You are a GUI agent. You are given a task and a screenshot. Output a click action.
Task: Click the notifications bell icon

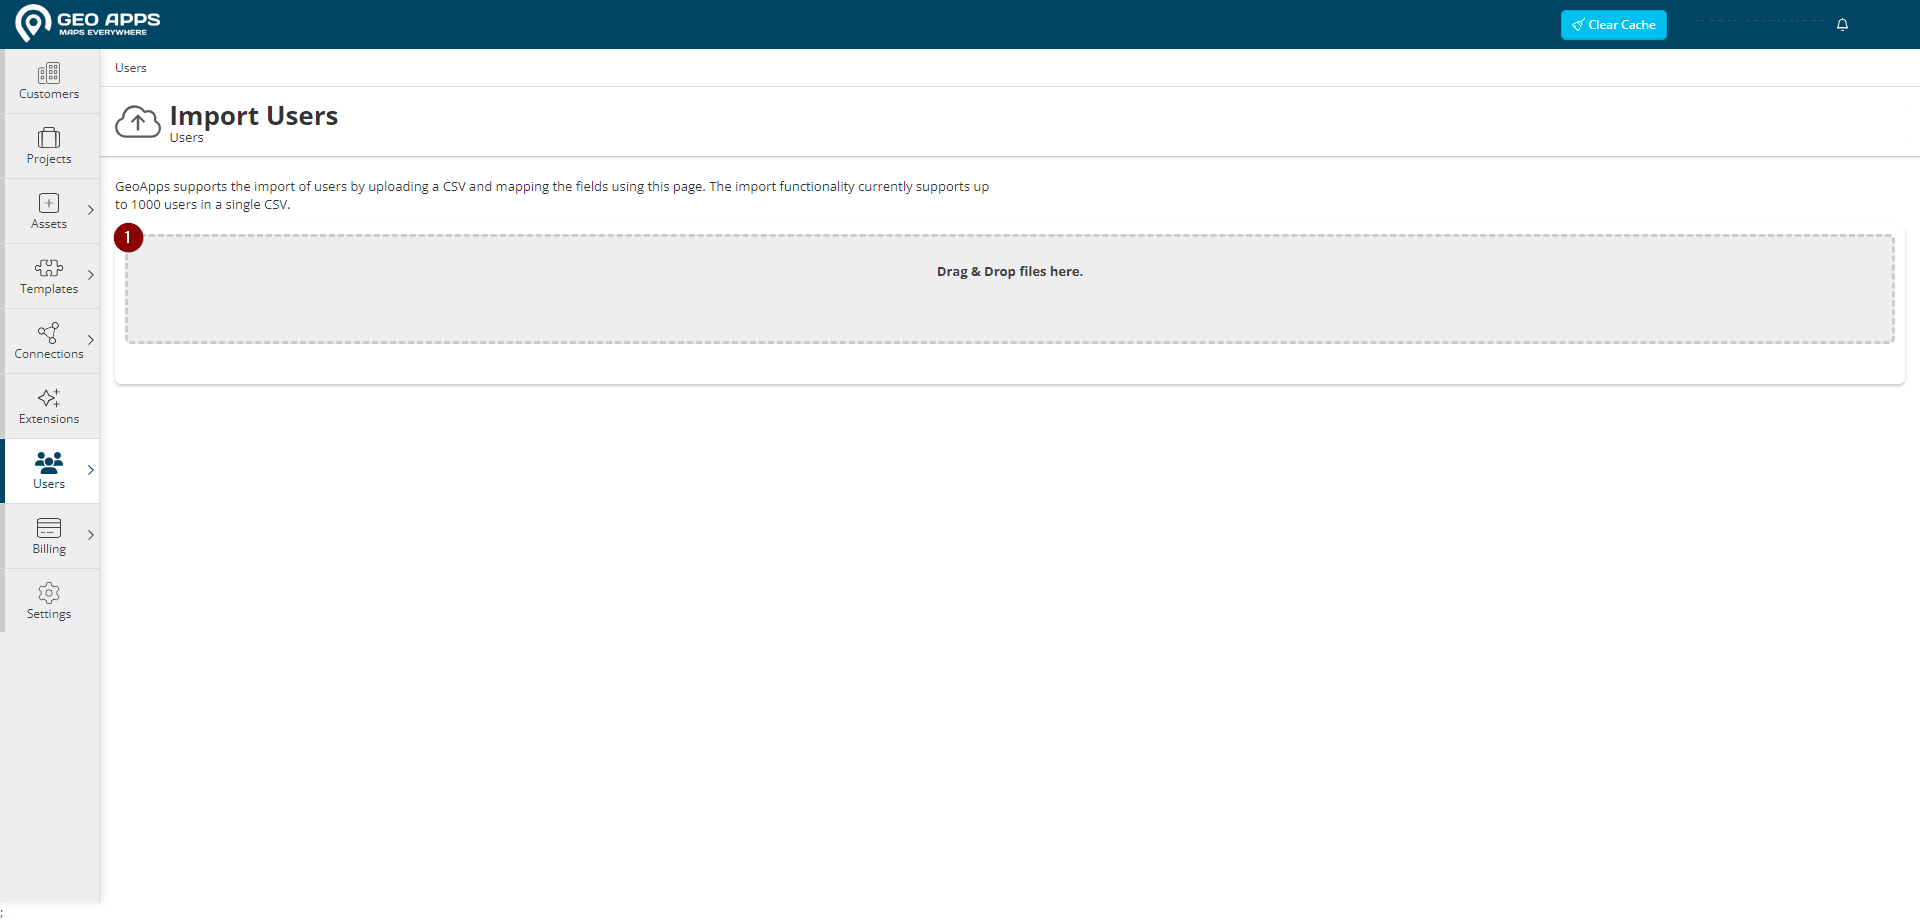pyautogui.click(x=1842, y=25)
